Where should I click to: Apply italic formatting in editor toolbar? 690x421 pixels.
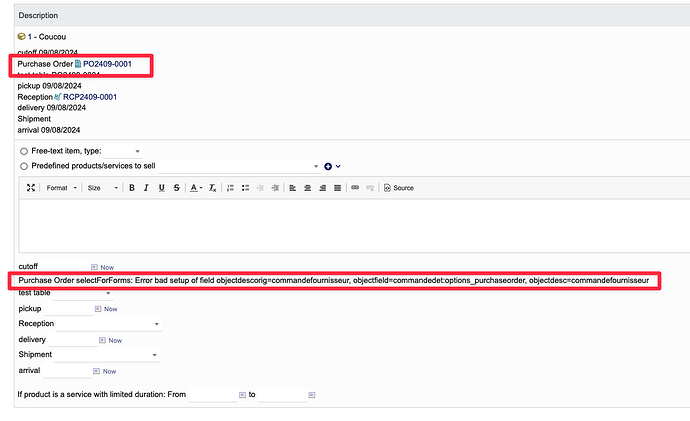pos(146,187)
